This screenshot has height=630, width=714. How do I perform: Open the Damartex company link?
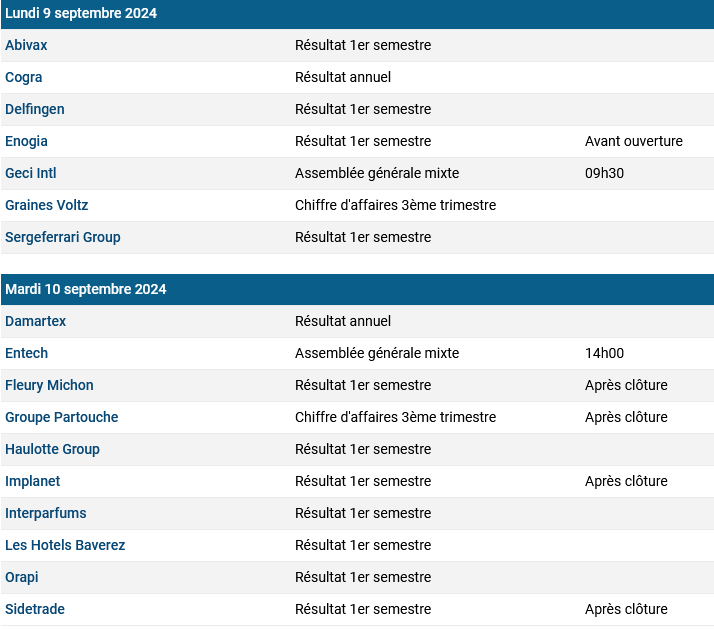36,321
